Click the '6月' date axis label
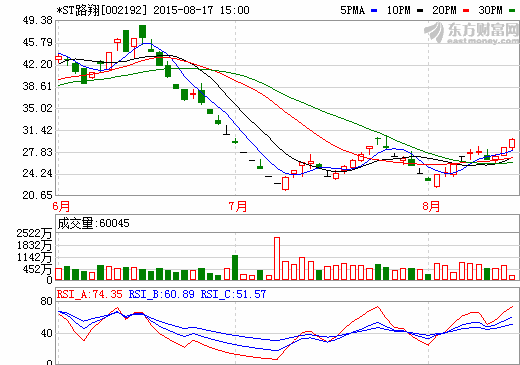Image resolution: width=520 pixels, height=365 pixels. point(61,206)
